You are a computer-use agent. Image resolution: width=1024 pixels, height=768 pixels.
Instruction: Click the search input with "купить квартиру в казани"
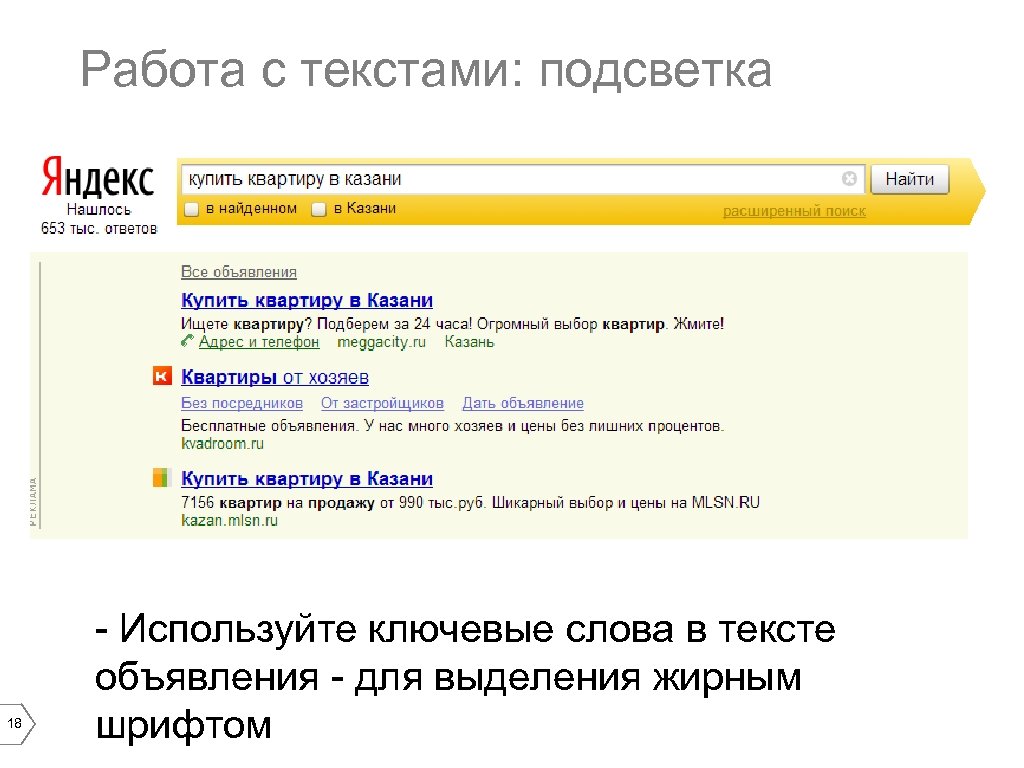click(522, 179)
